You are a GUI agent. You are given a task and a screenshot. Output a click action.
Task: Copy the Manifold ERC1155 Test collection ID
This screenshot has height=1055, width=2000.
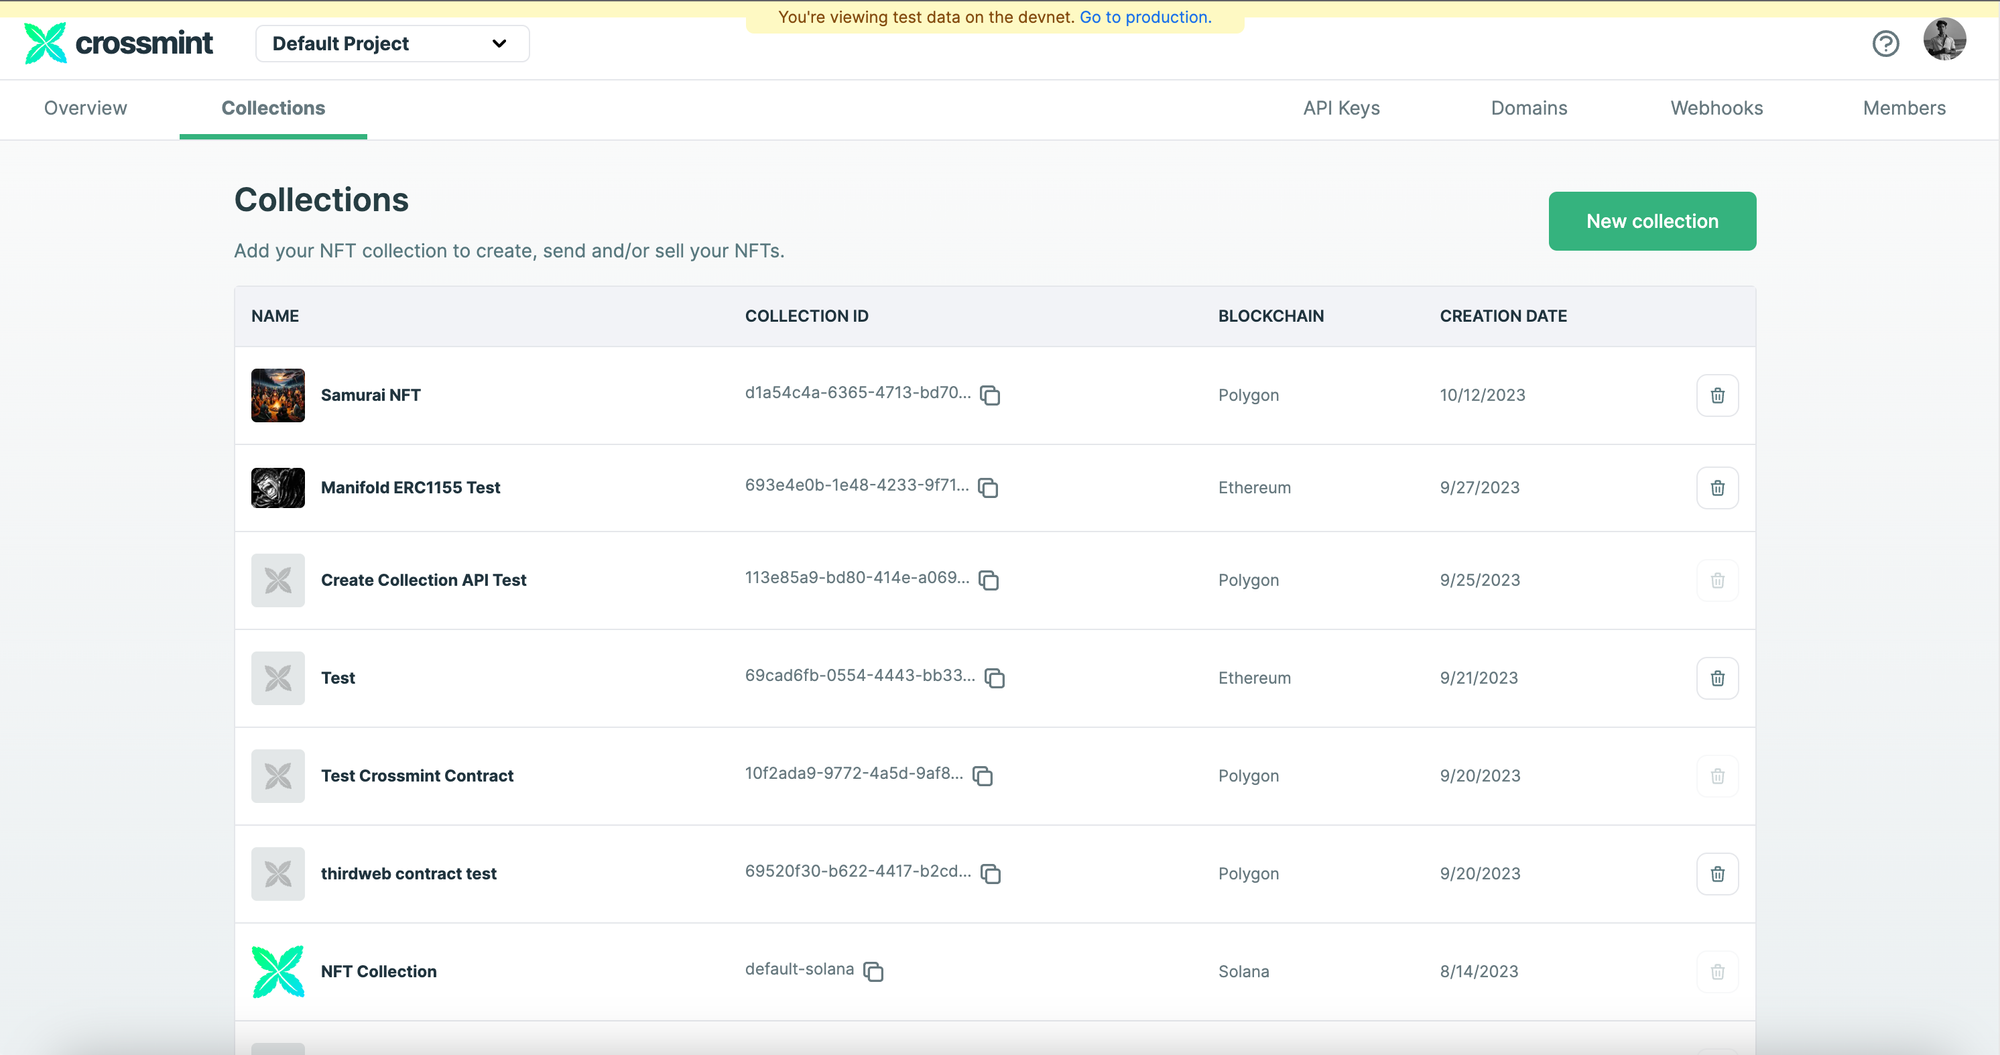(x=988, y=488)
